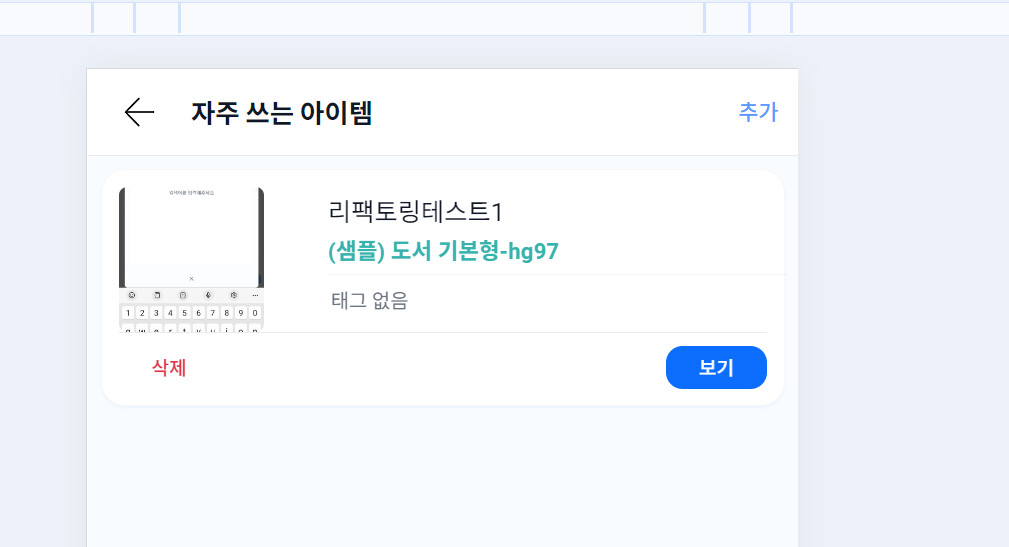The height and width of the screenshot is (547, 1009).
Task: Delete the item with 삭제
Action: point(169,367)
